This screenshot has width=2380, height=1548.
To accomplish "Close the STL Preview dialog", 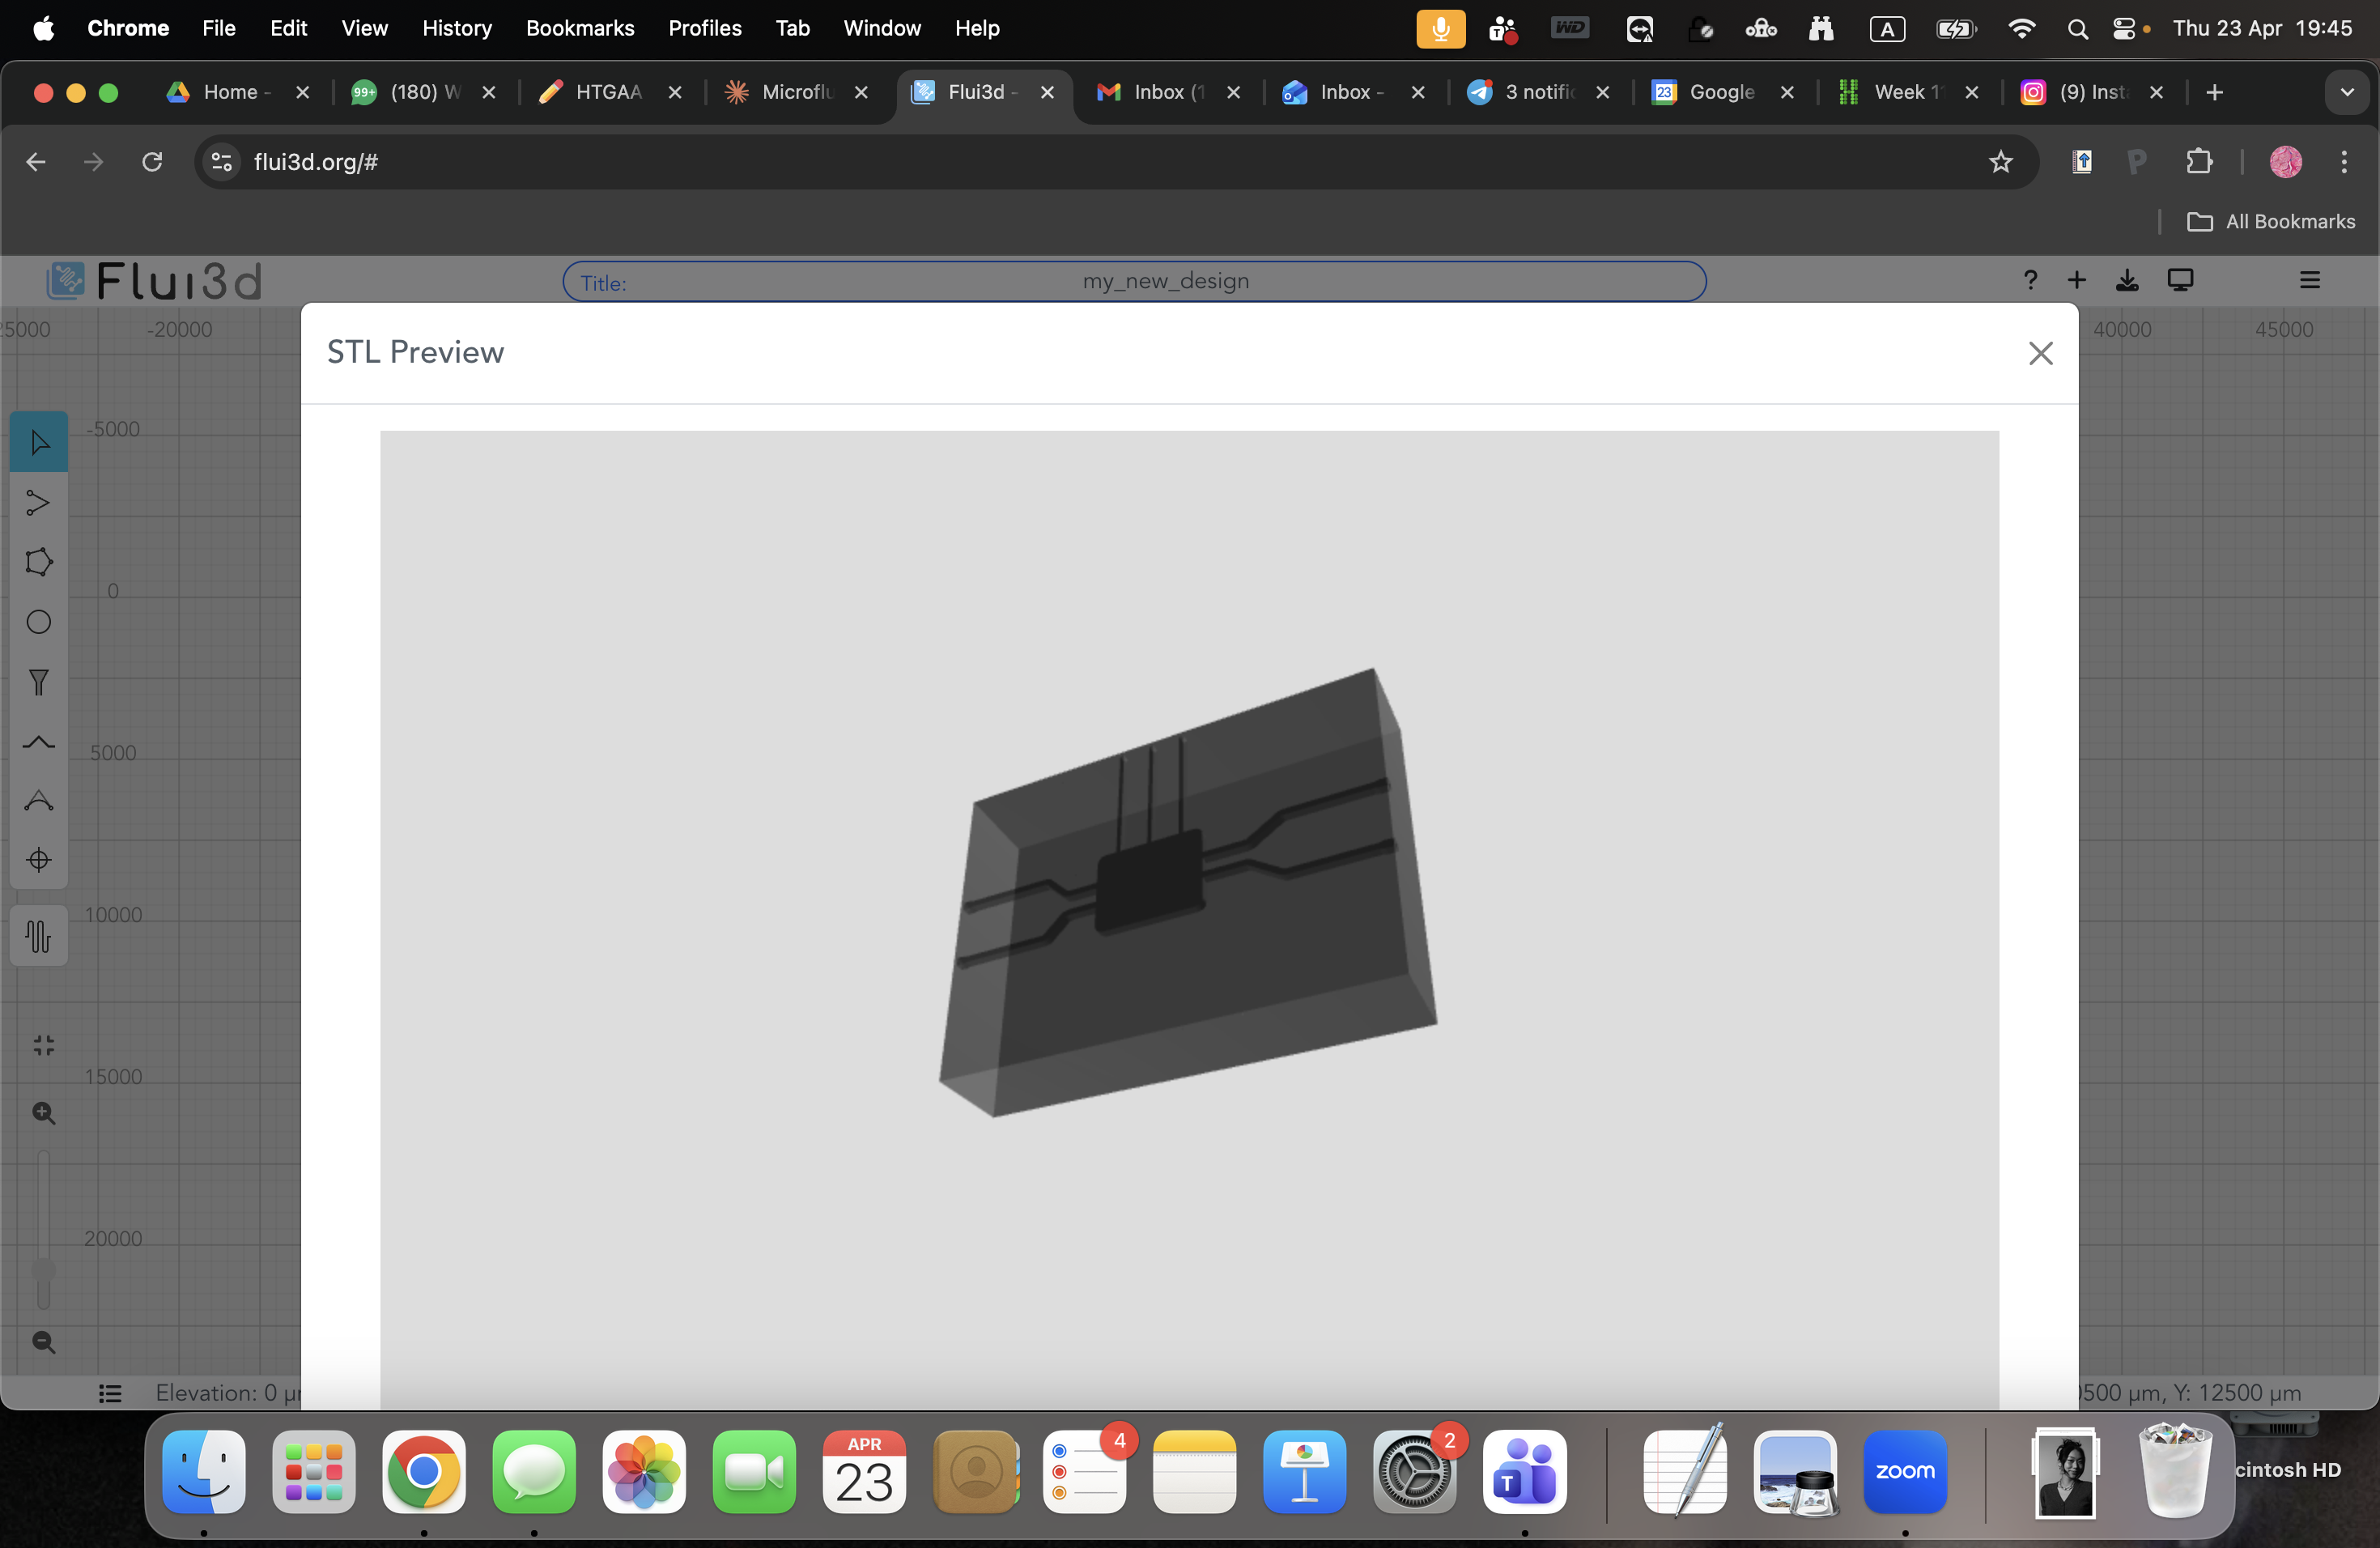I will [x=2040, y=353].
